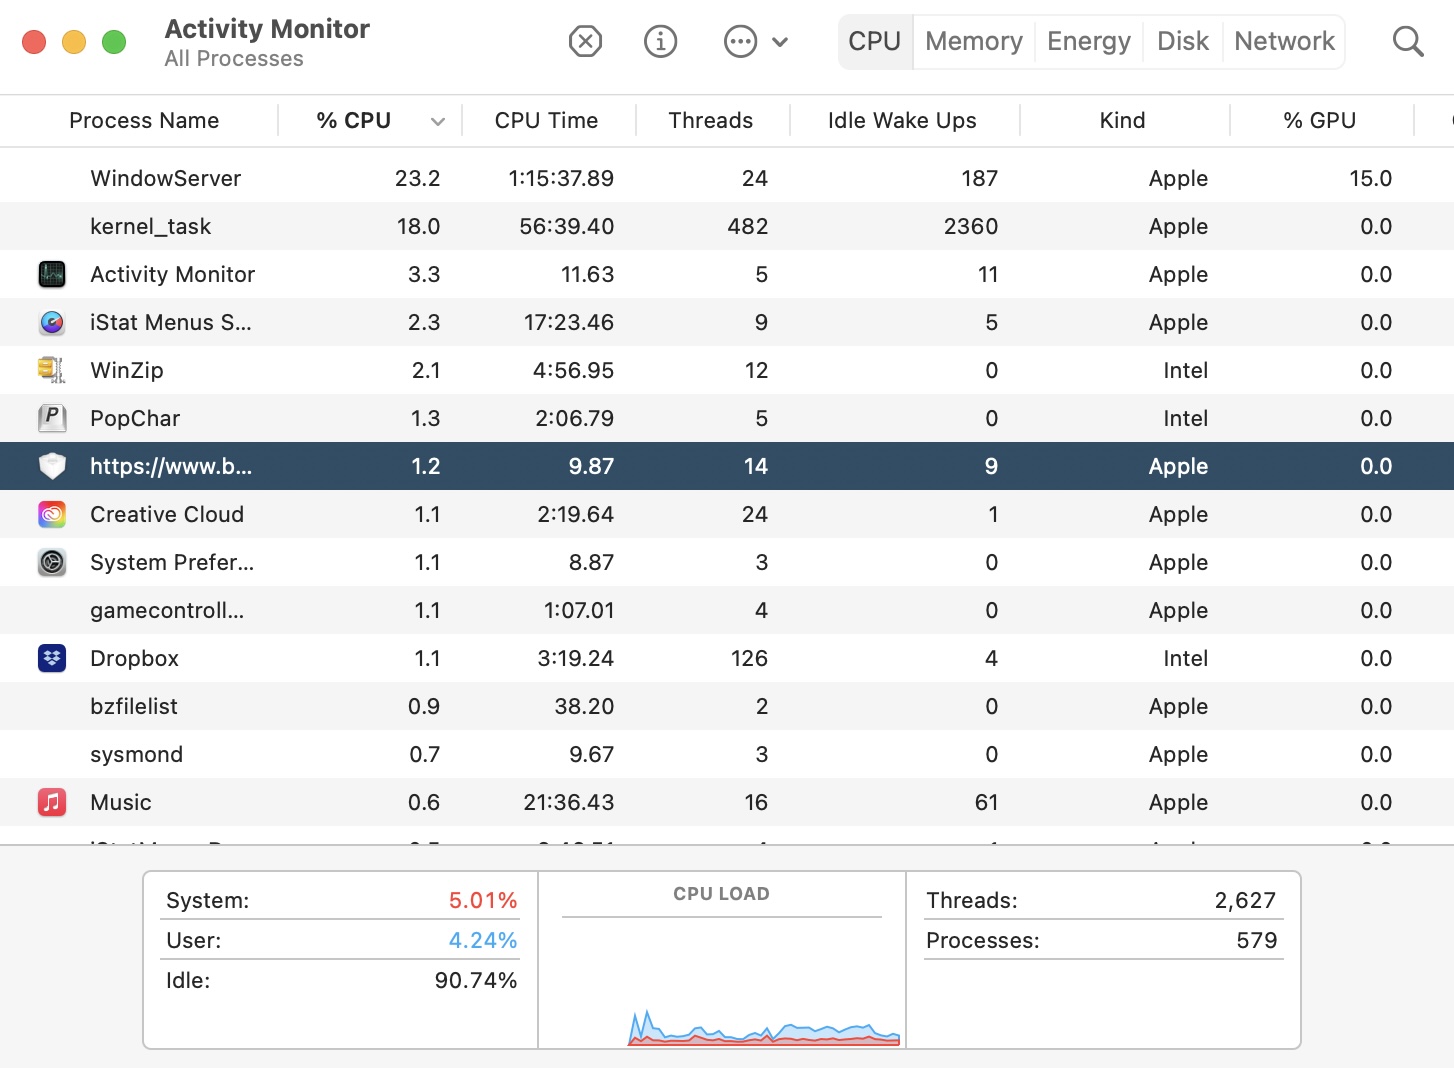The image size is (1454, 1068).
Task: Expand the more options dropdown arrow
Action: click(780, 42)
